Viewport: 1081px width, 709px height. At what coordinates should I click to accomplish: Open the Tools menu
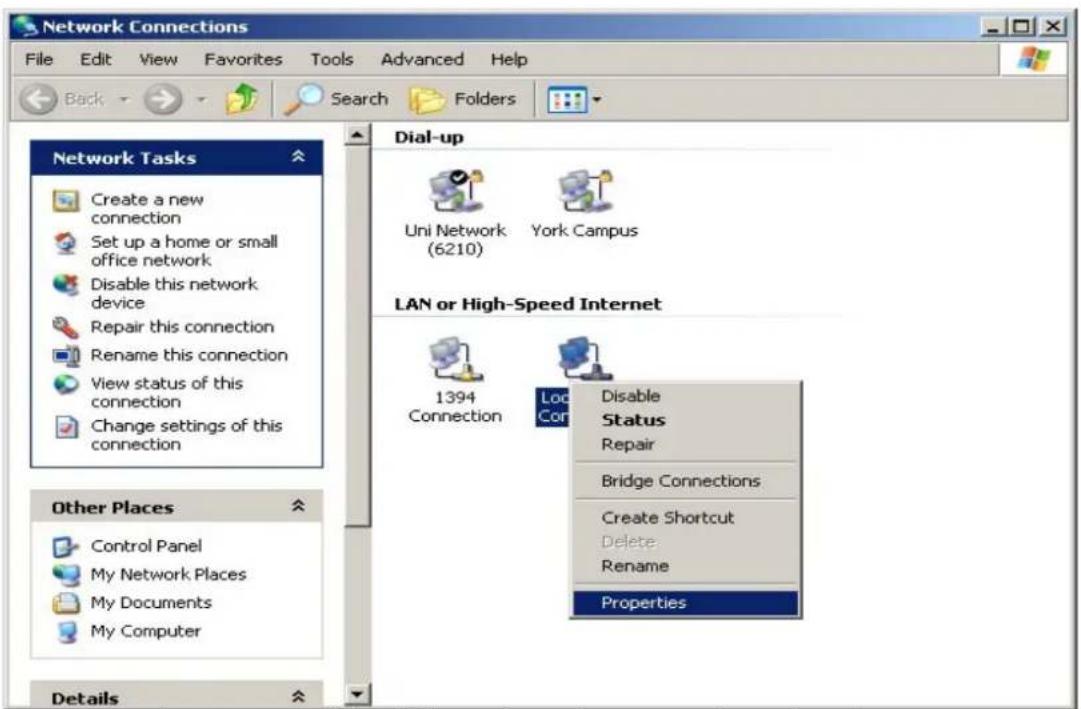point(331,59)
